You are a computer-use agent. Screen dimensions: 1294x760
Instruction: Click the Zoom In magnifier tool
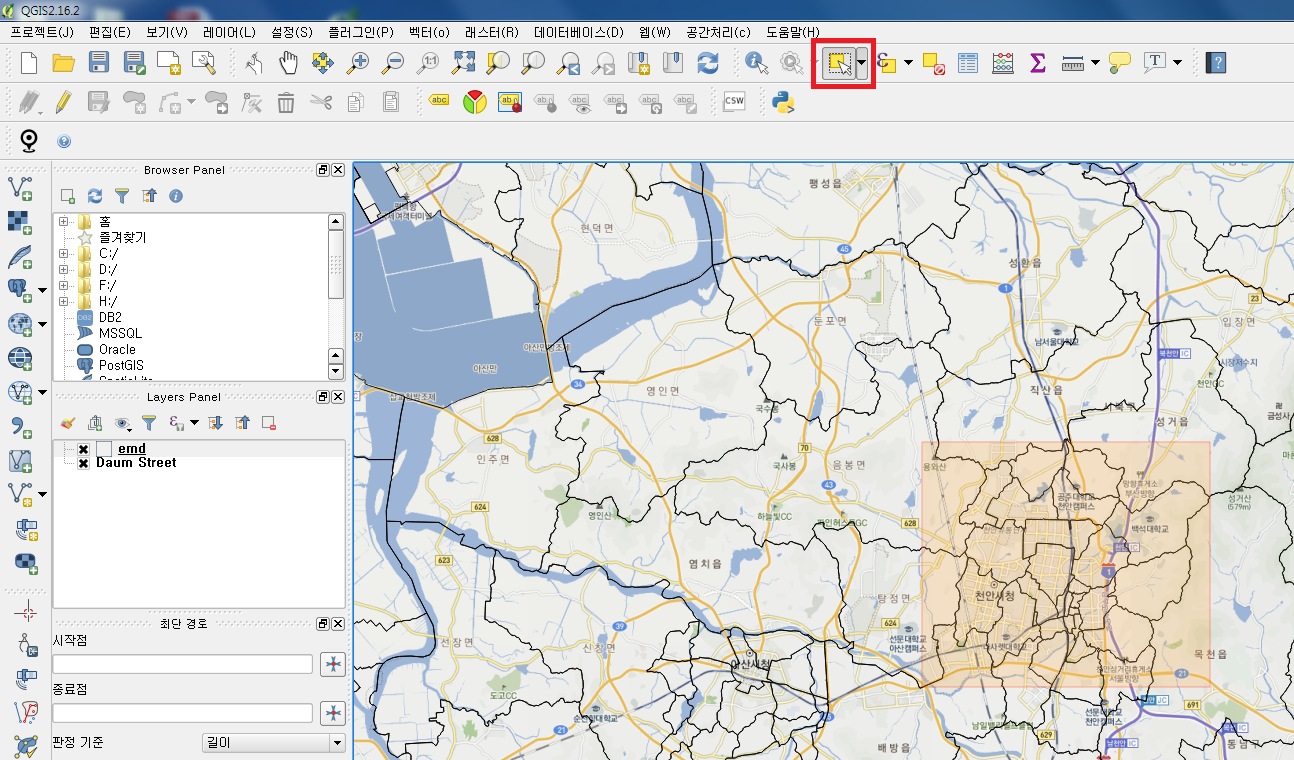click(x=358, y=63)
